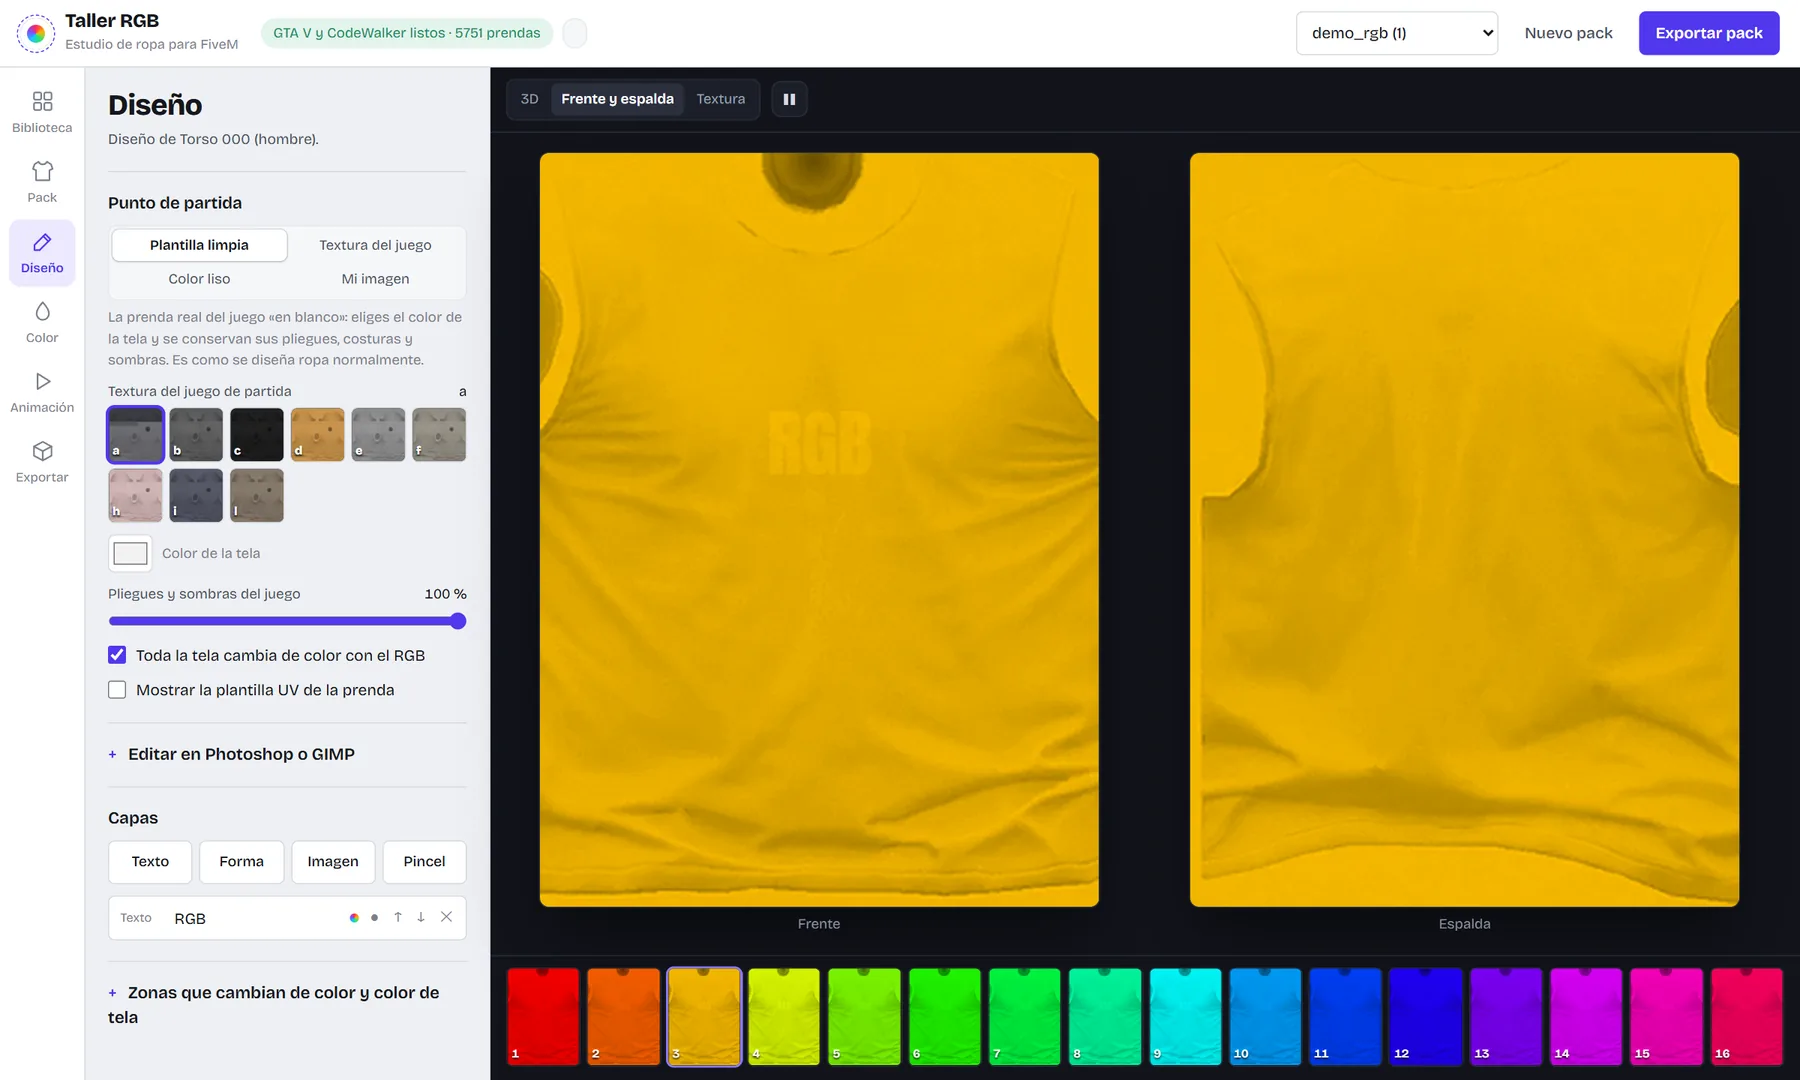Switch to 'Frente y espalda' view tab
Screen dimensions: 1800x1080
point(617,99)
